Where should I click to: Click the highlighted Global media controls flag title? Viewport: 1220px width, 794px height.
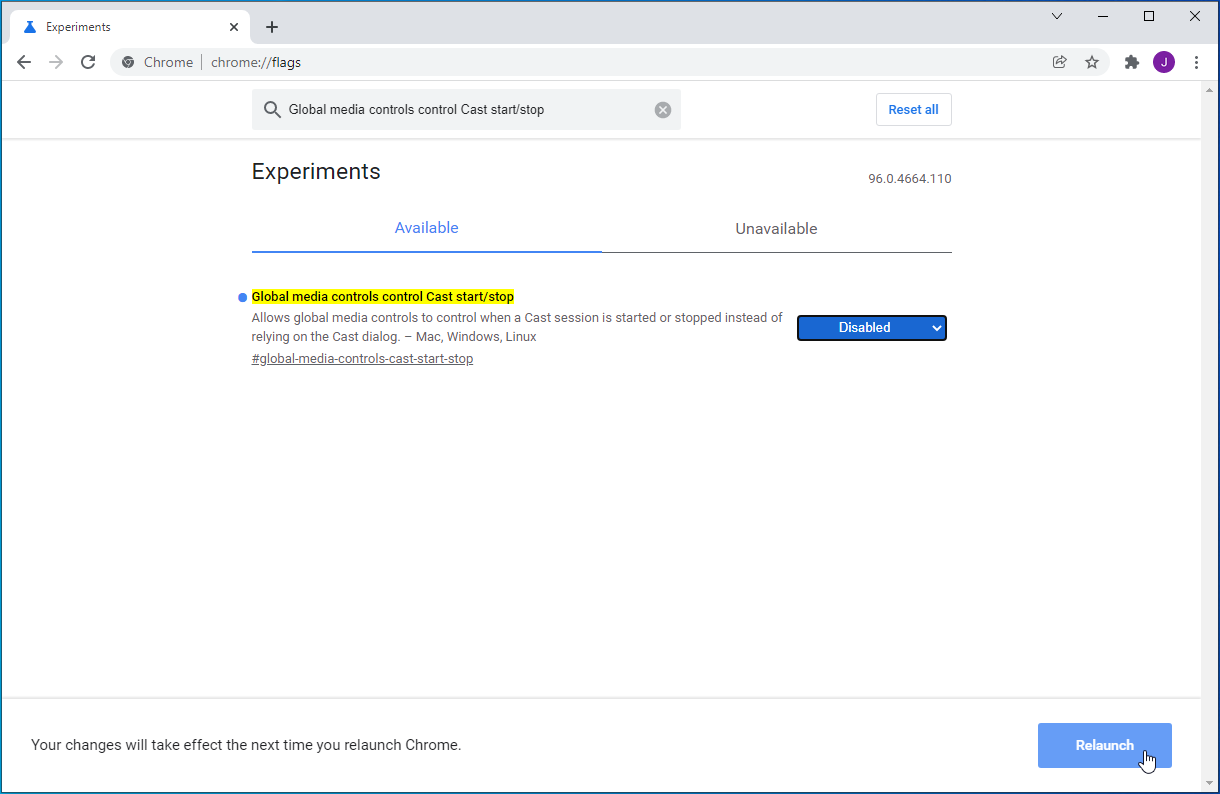(382, 297)
